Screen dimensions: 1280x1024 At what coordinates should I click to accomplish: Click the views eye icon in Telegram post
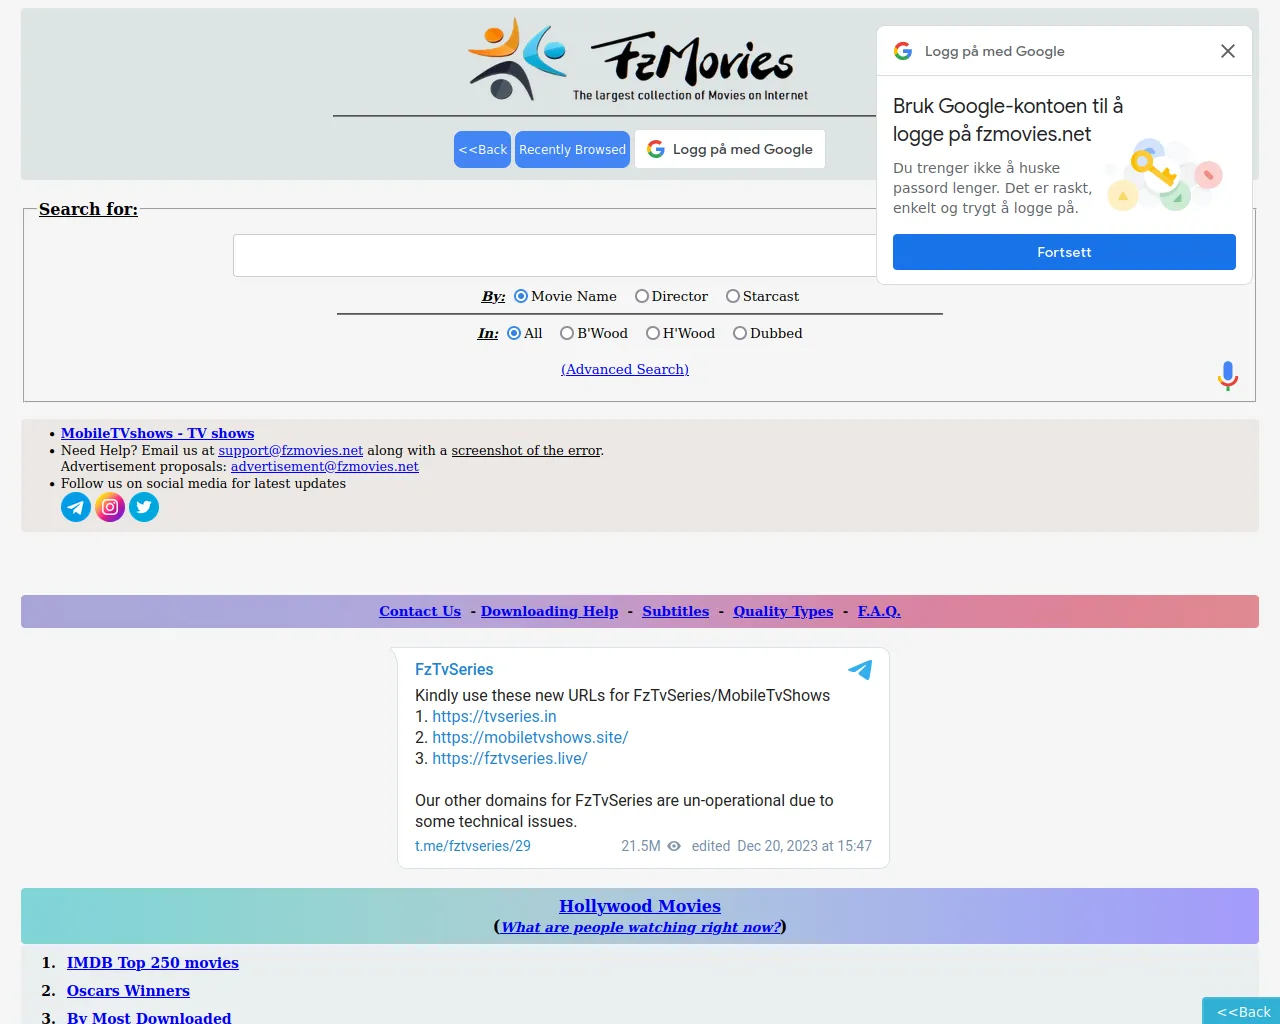click(674, 846)
